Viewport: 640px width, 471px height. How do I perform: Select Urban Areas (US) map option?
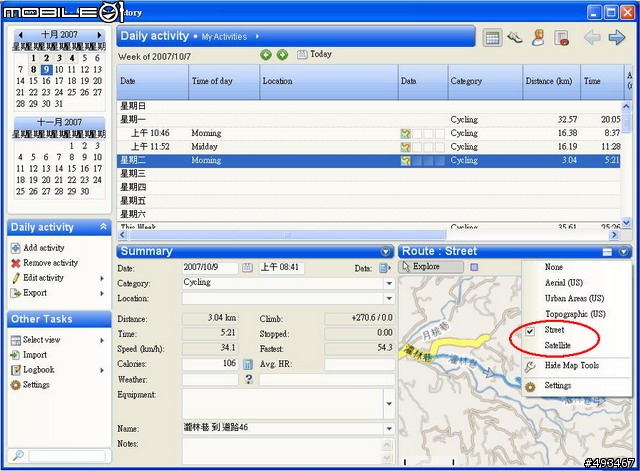576,298
